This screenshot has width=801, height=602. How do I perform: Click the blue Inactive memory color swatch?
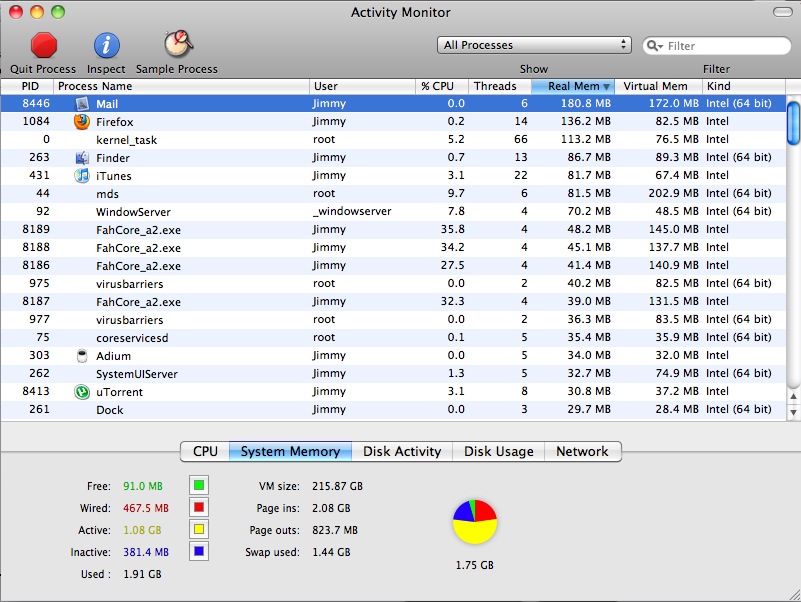tap(199, 551)
